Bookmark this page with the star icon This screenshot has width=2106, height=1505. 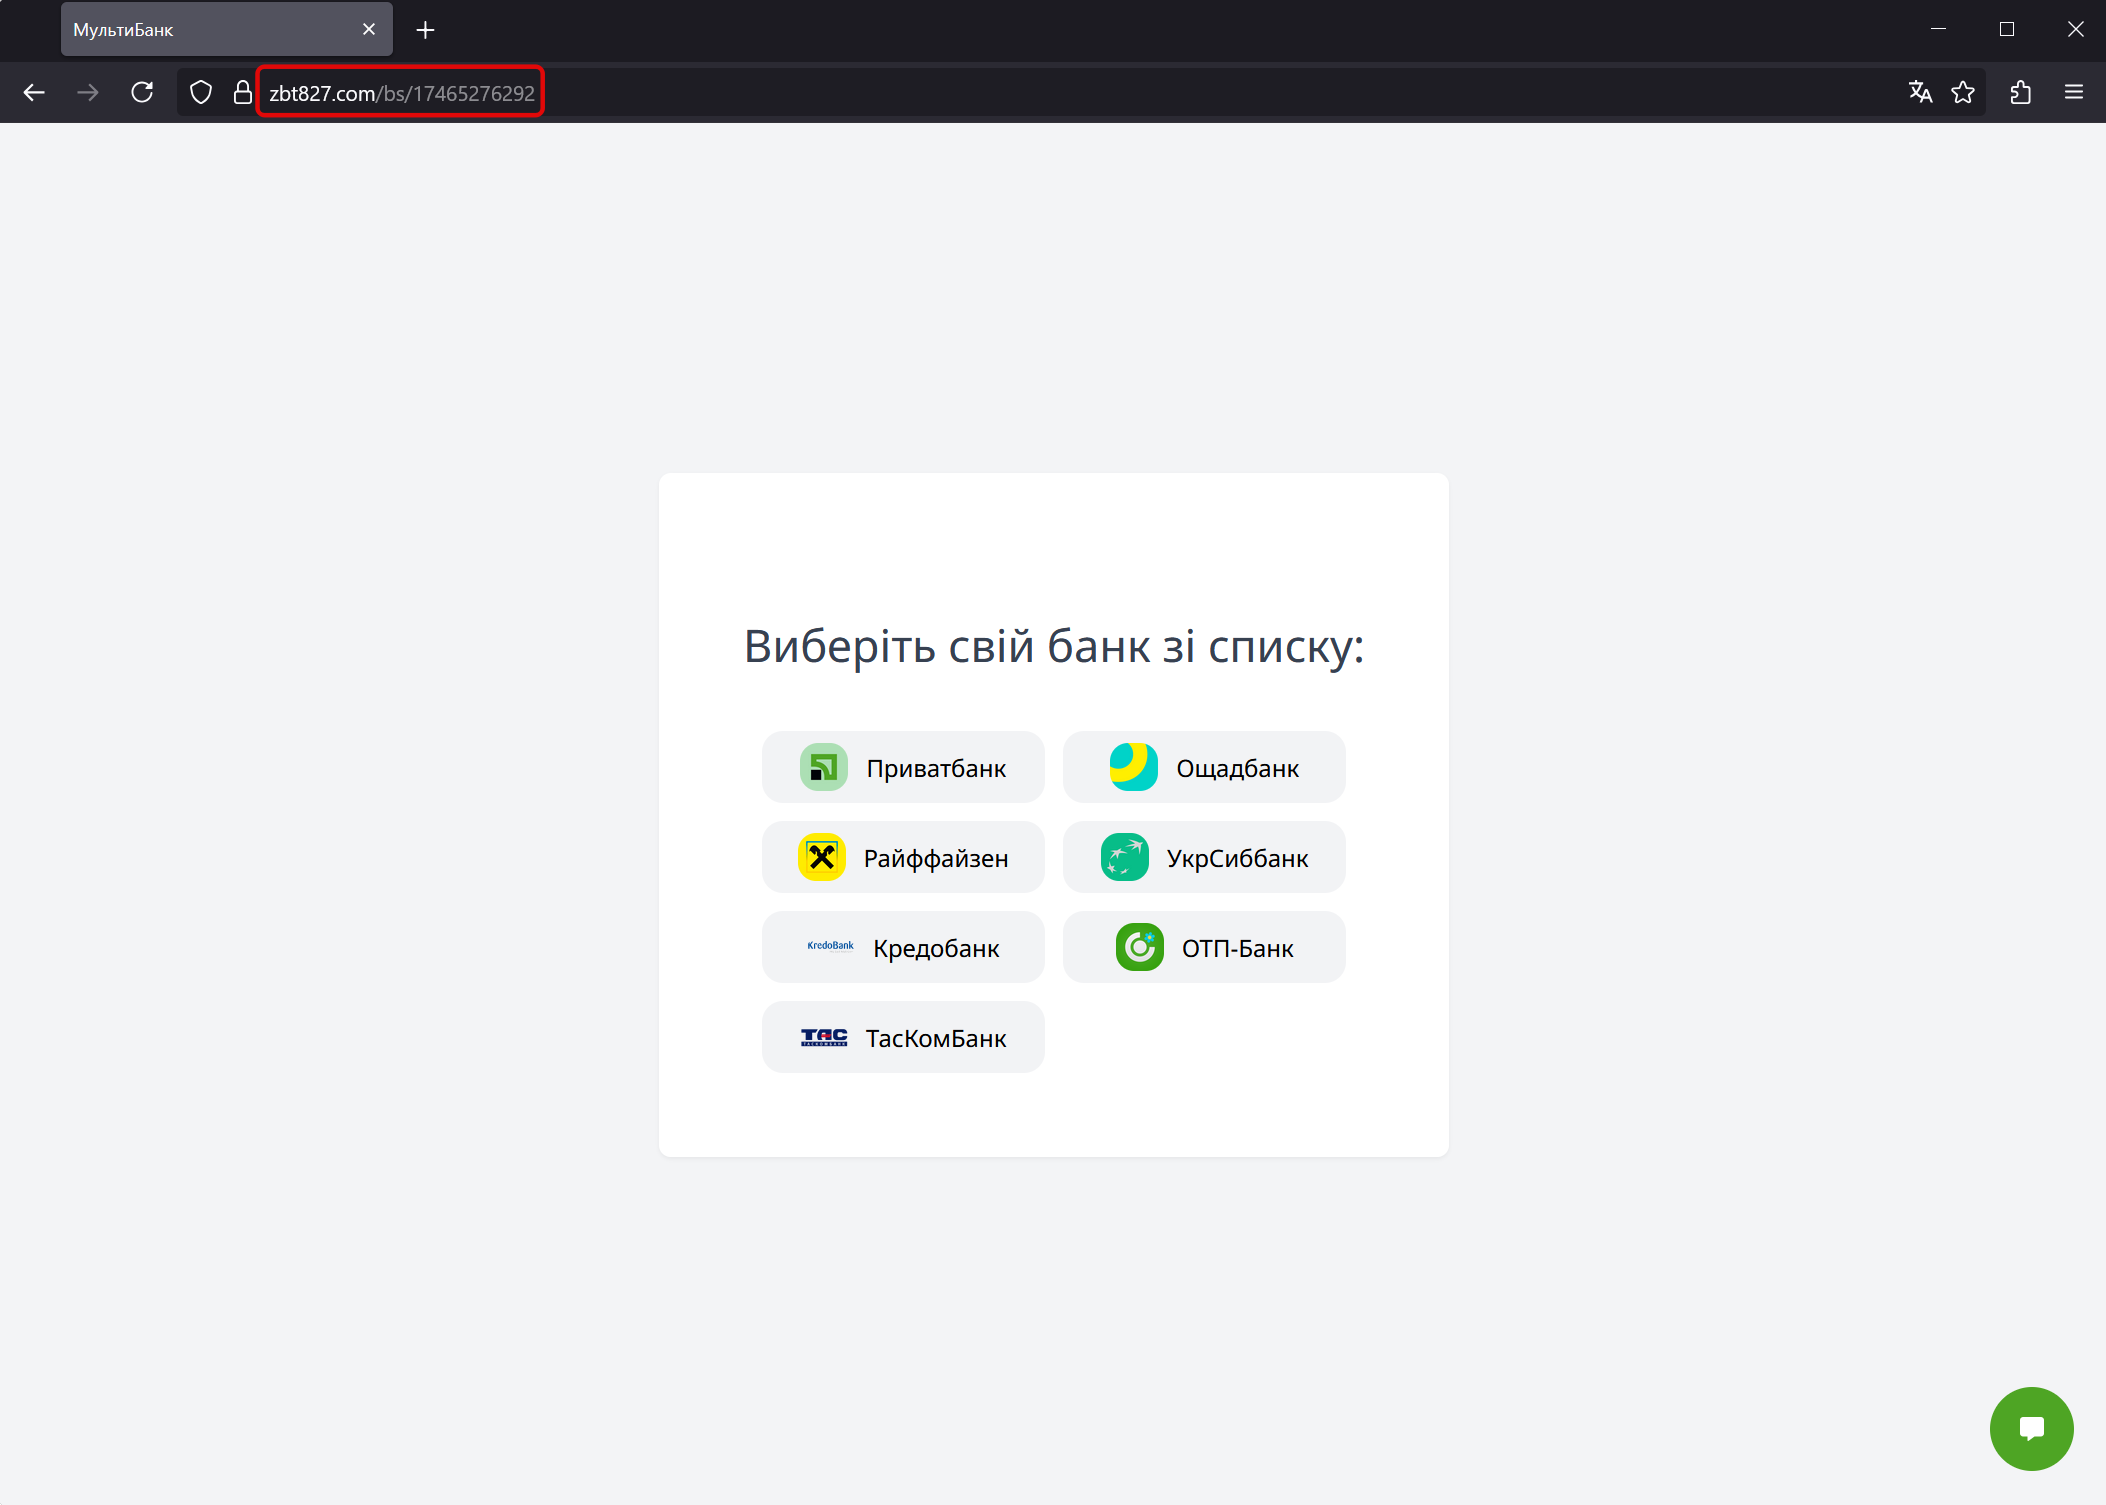pyautogui.click(x=1963, y=93)
